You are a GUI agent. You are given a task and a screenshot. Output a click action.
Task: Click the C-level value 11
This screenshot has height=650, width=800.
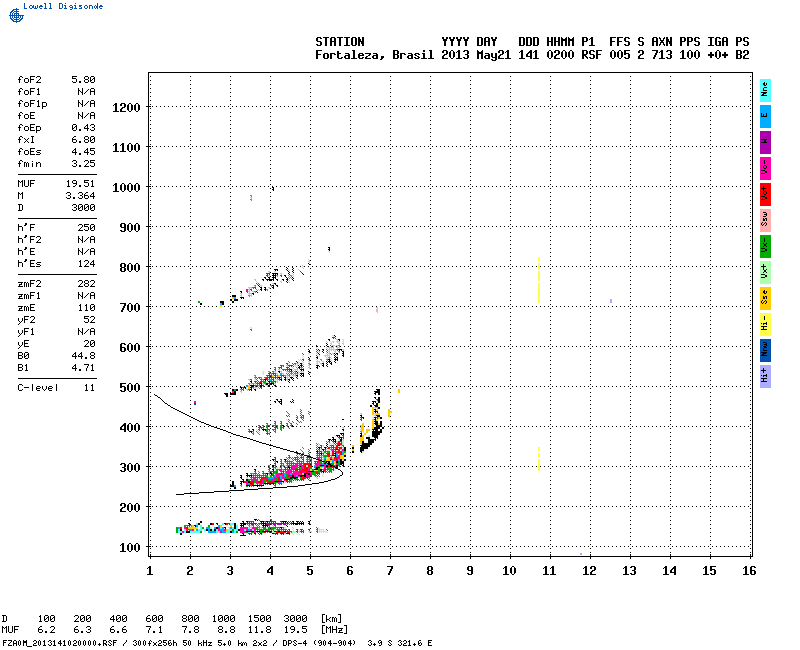(x=89, y=387)
